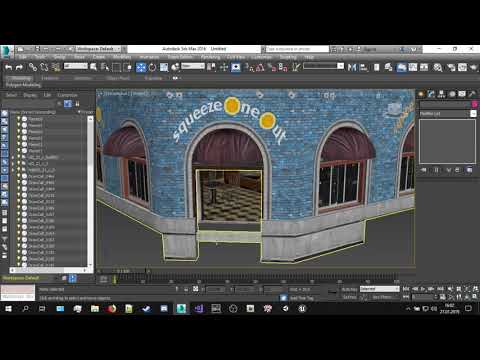Open the Material Editor
The image size is (480, 360).
click(438, 67)
